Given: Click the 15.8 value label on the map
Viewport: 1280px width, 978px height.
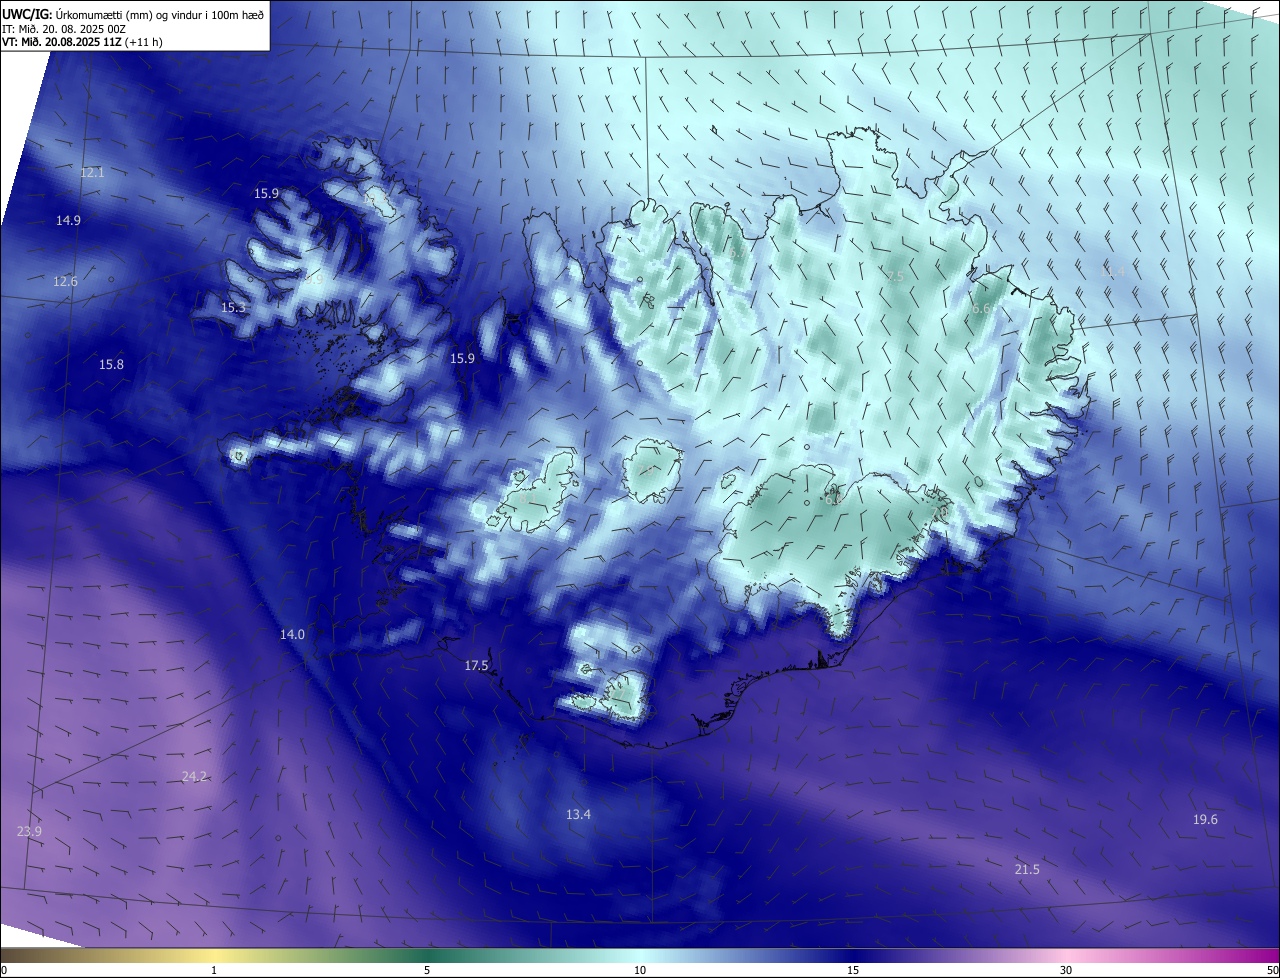Looking at the screenshot, I should 111,365.
